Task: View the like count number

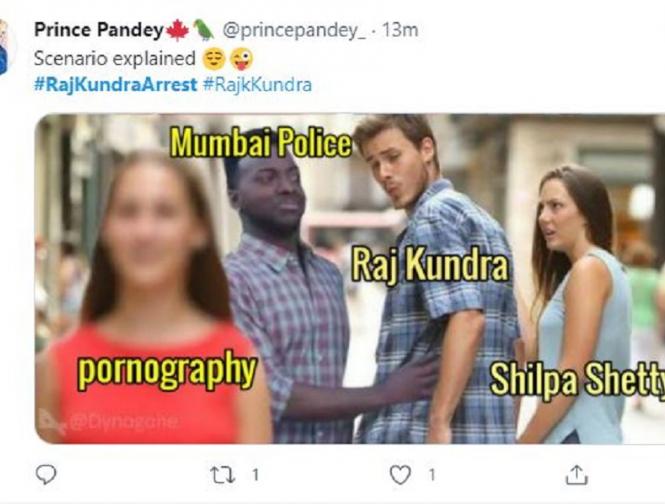Action: click(432, 475)
